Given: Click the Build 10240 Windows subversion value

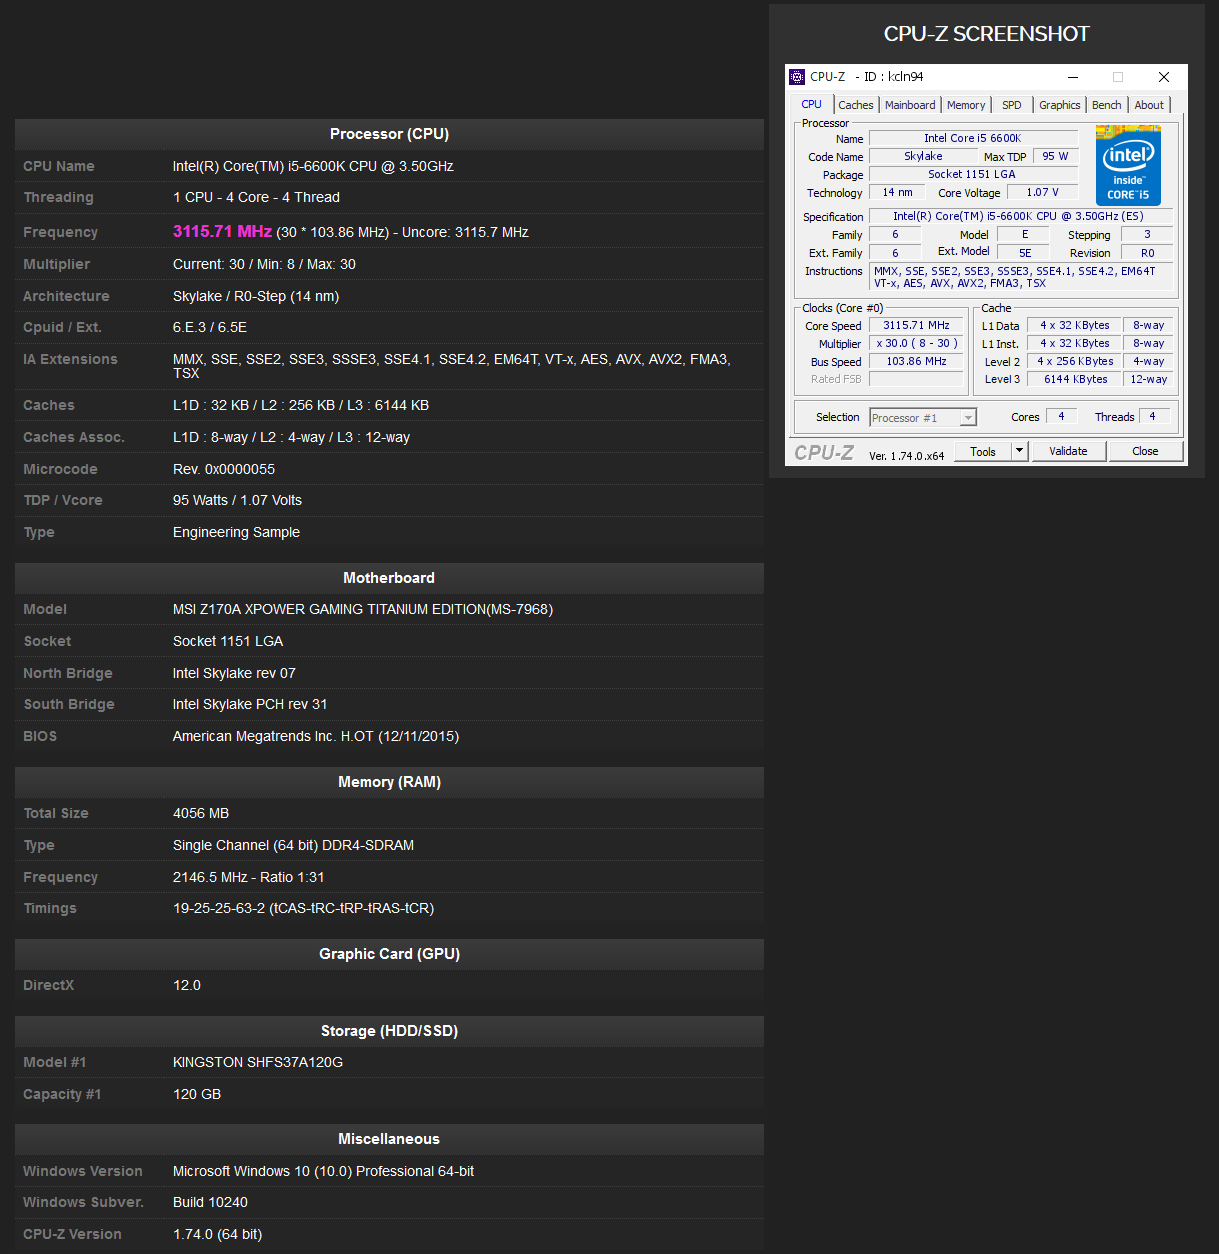Looking at the screenshot, I should [210, 1202].
